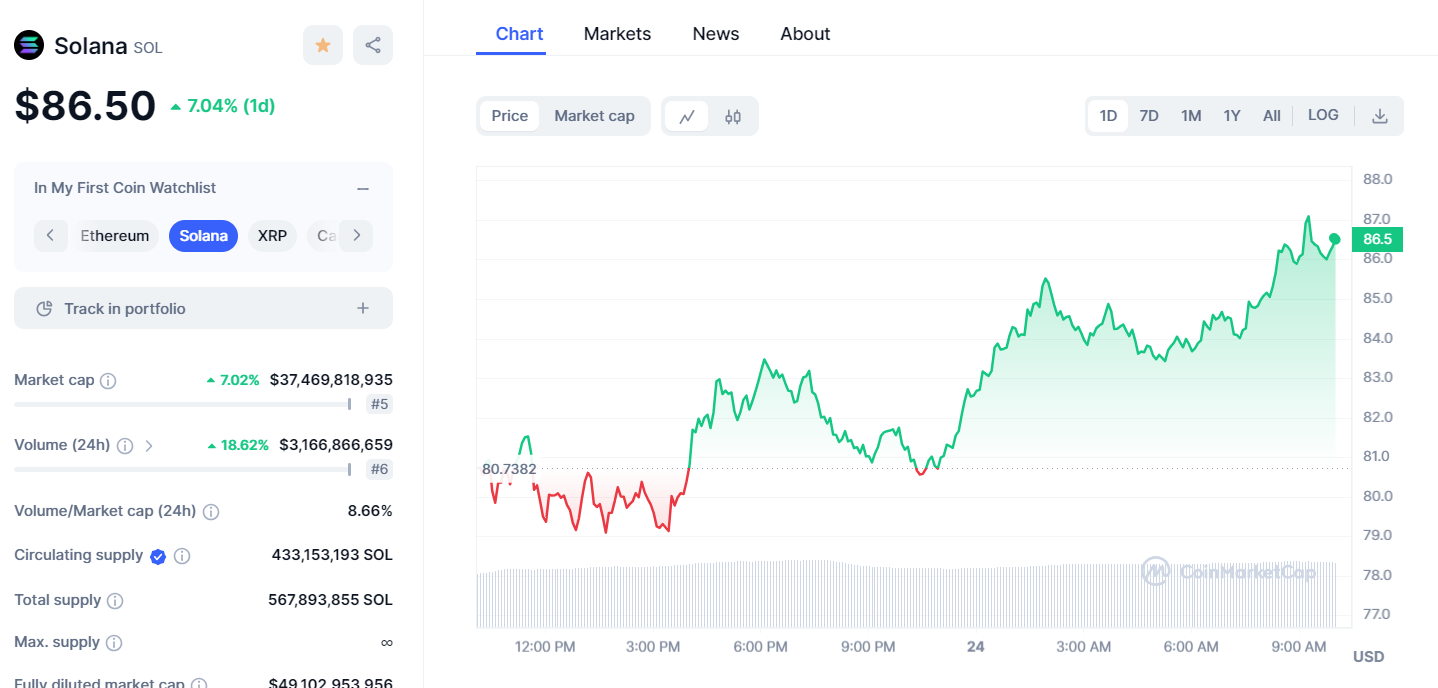Open the Volume (24h) info icon
1438x688 pixels.
click(125, 446)
